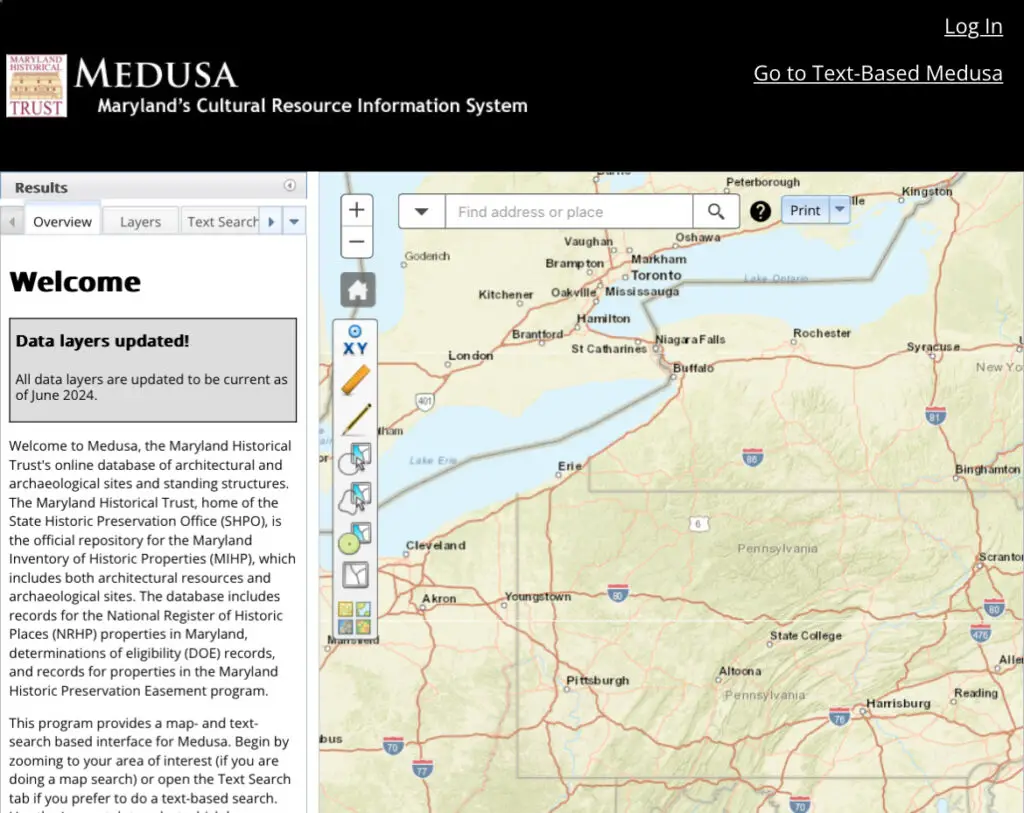Click Harrisburg label on the map
This screenshot has height=813, width=1024.
pyautogui.click(x=898, y=703)
